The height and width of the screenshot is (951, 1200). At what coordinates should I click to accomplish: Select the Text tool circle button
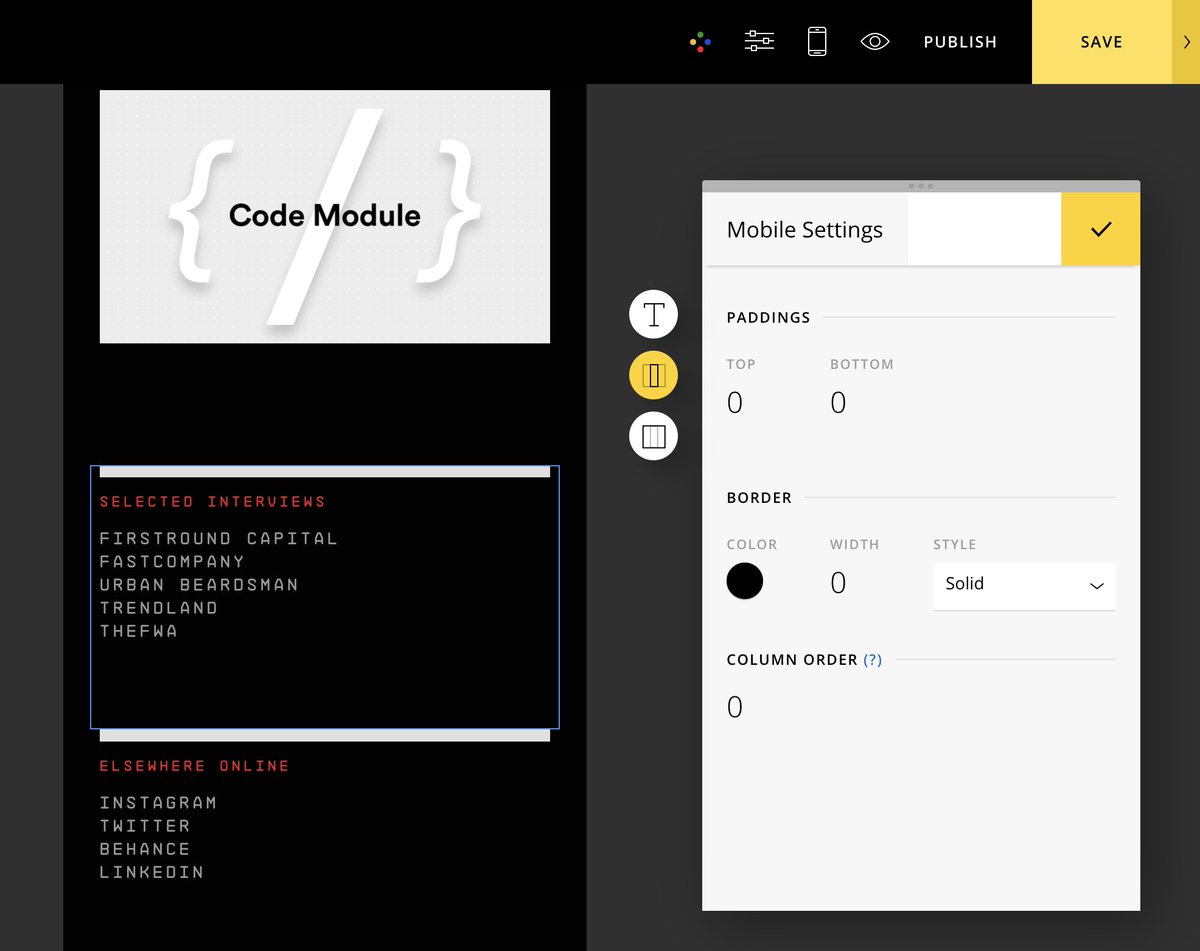coord(653,315)
